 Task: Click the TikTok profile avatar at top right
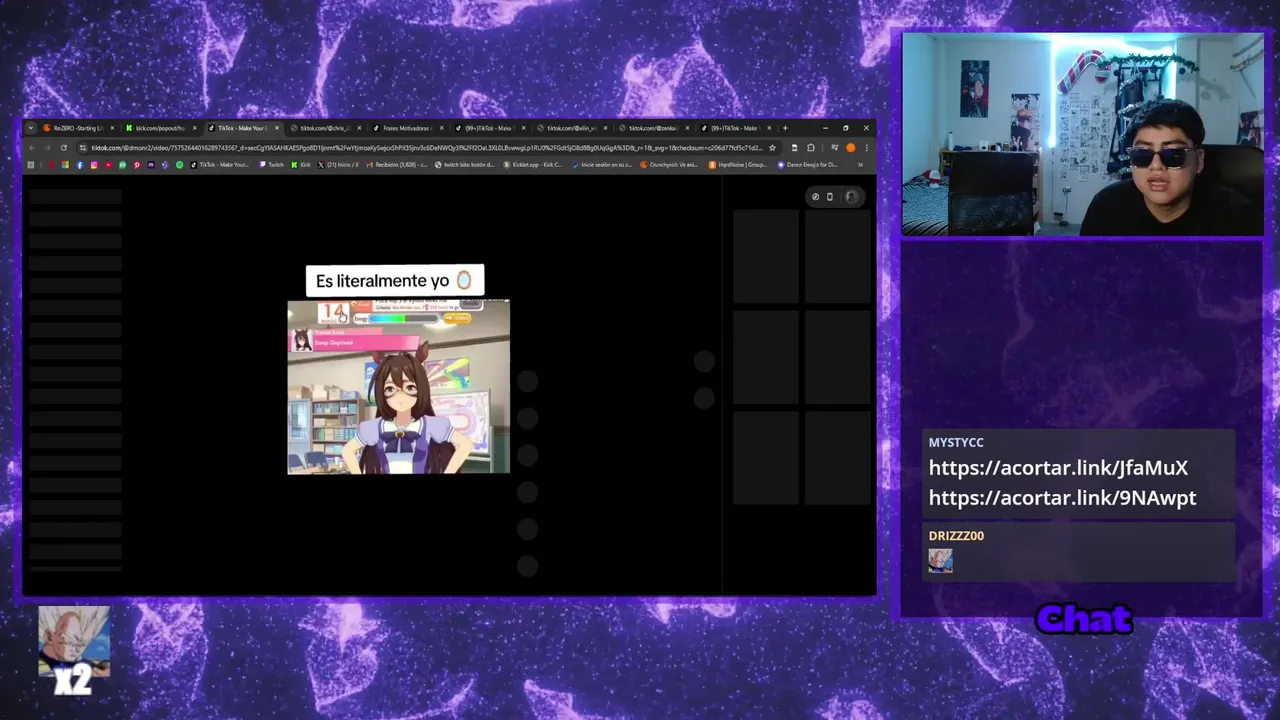click(x=851, y=197)
